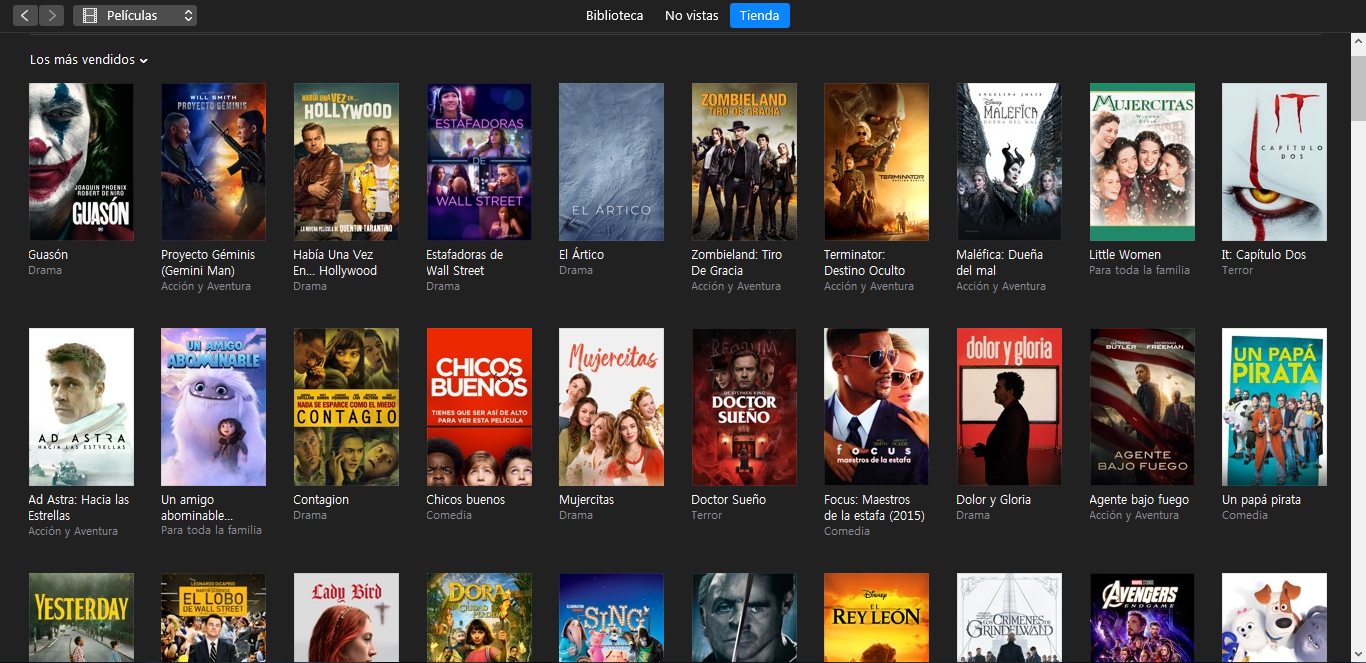
Task: Open the Contagio movie poster
Action: tap(346, 407)
